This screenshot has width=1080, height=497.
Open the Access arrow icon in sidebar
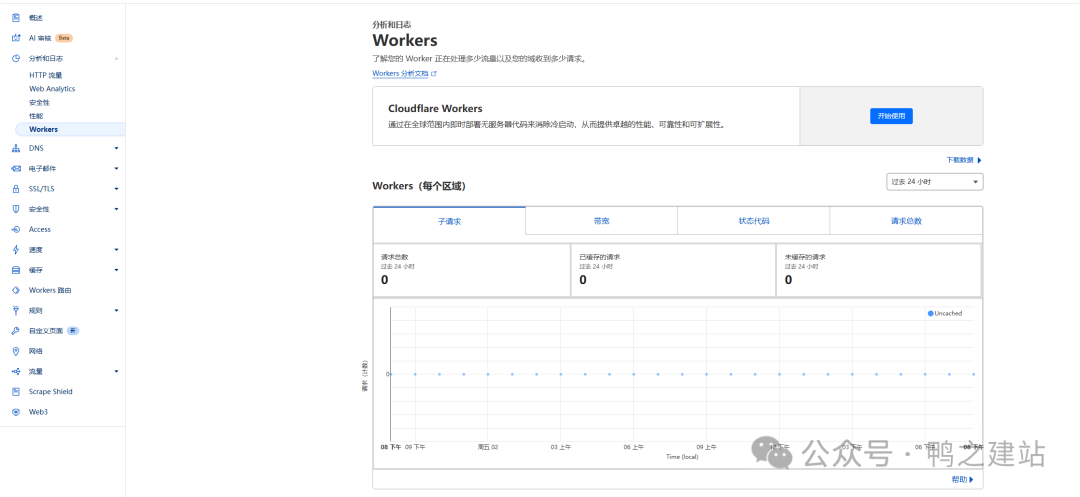click(16, 229)
